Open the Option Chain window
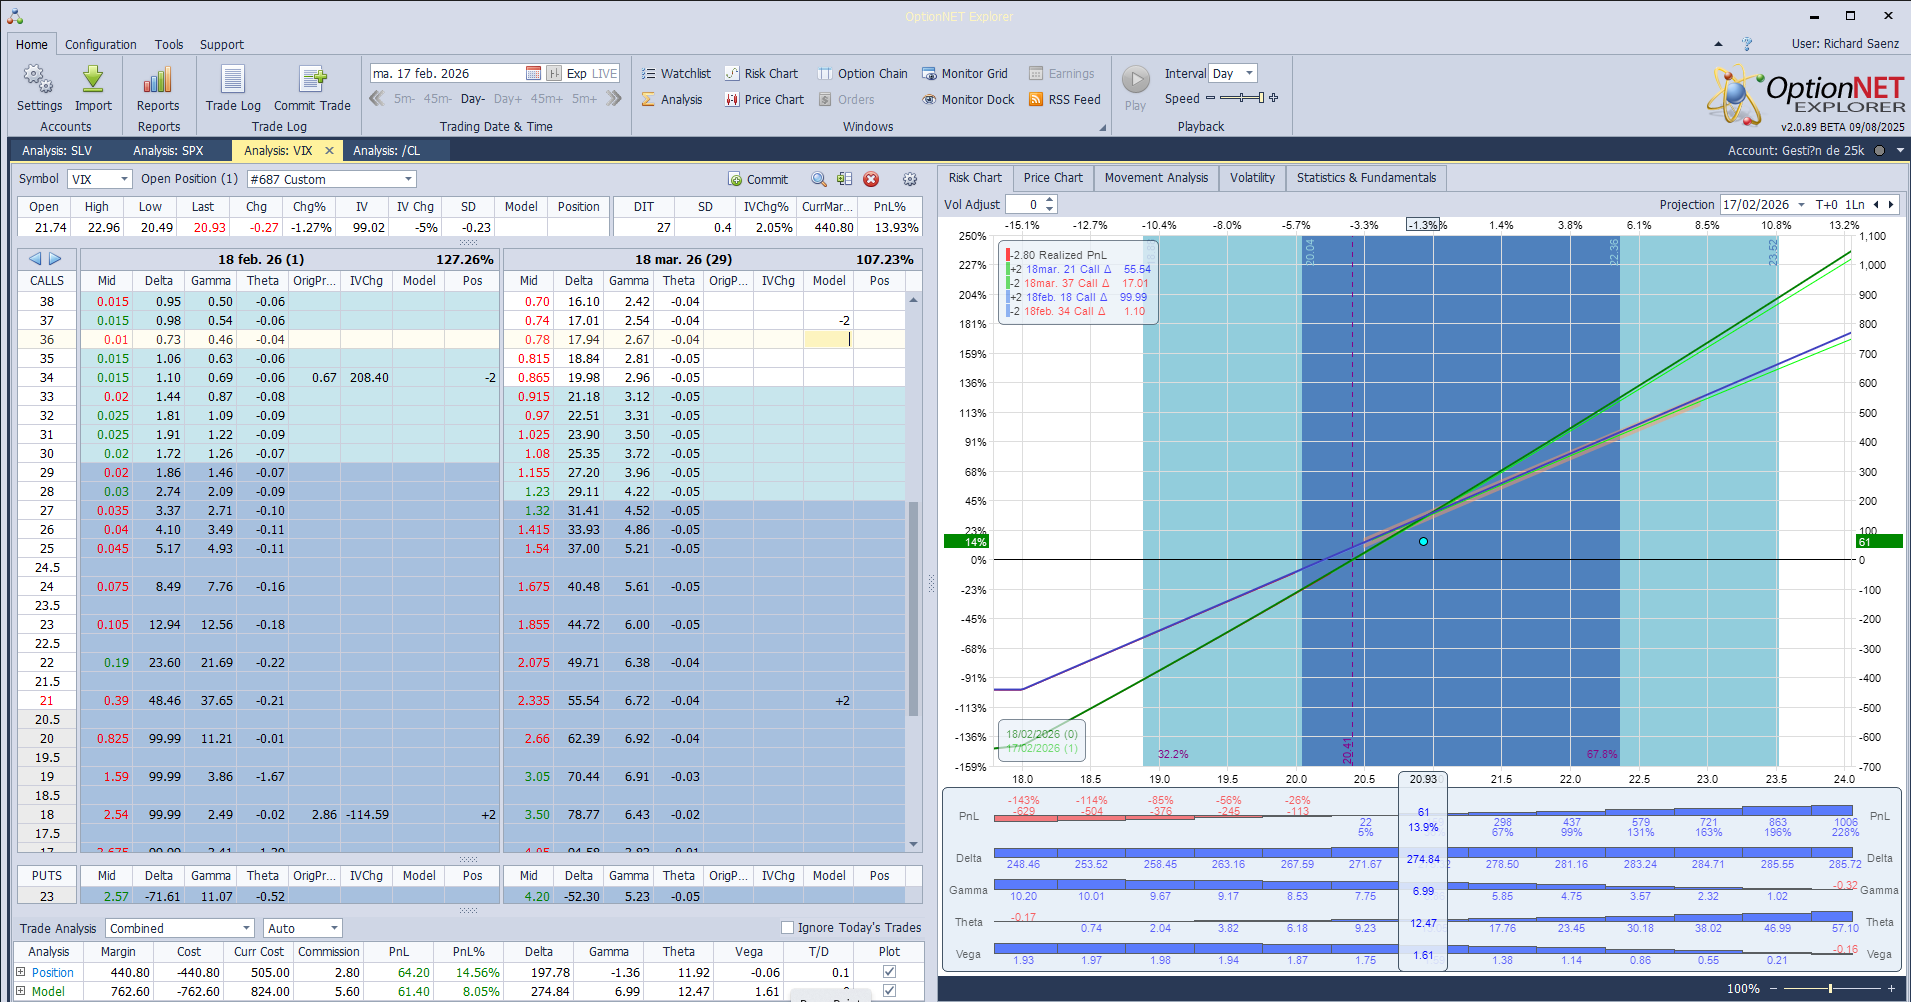This screenshot has height=1002, width=1911. pos(862,73)
